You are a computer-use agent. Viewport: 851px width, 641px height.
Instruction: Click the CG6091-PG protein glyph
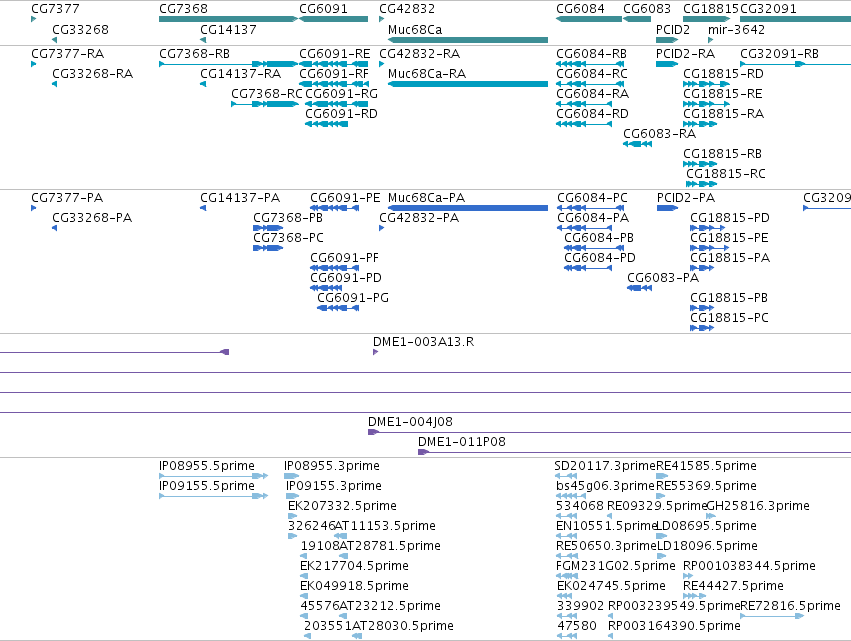coord(338,308)
